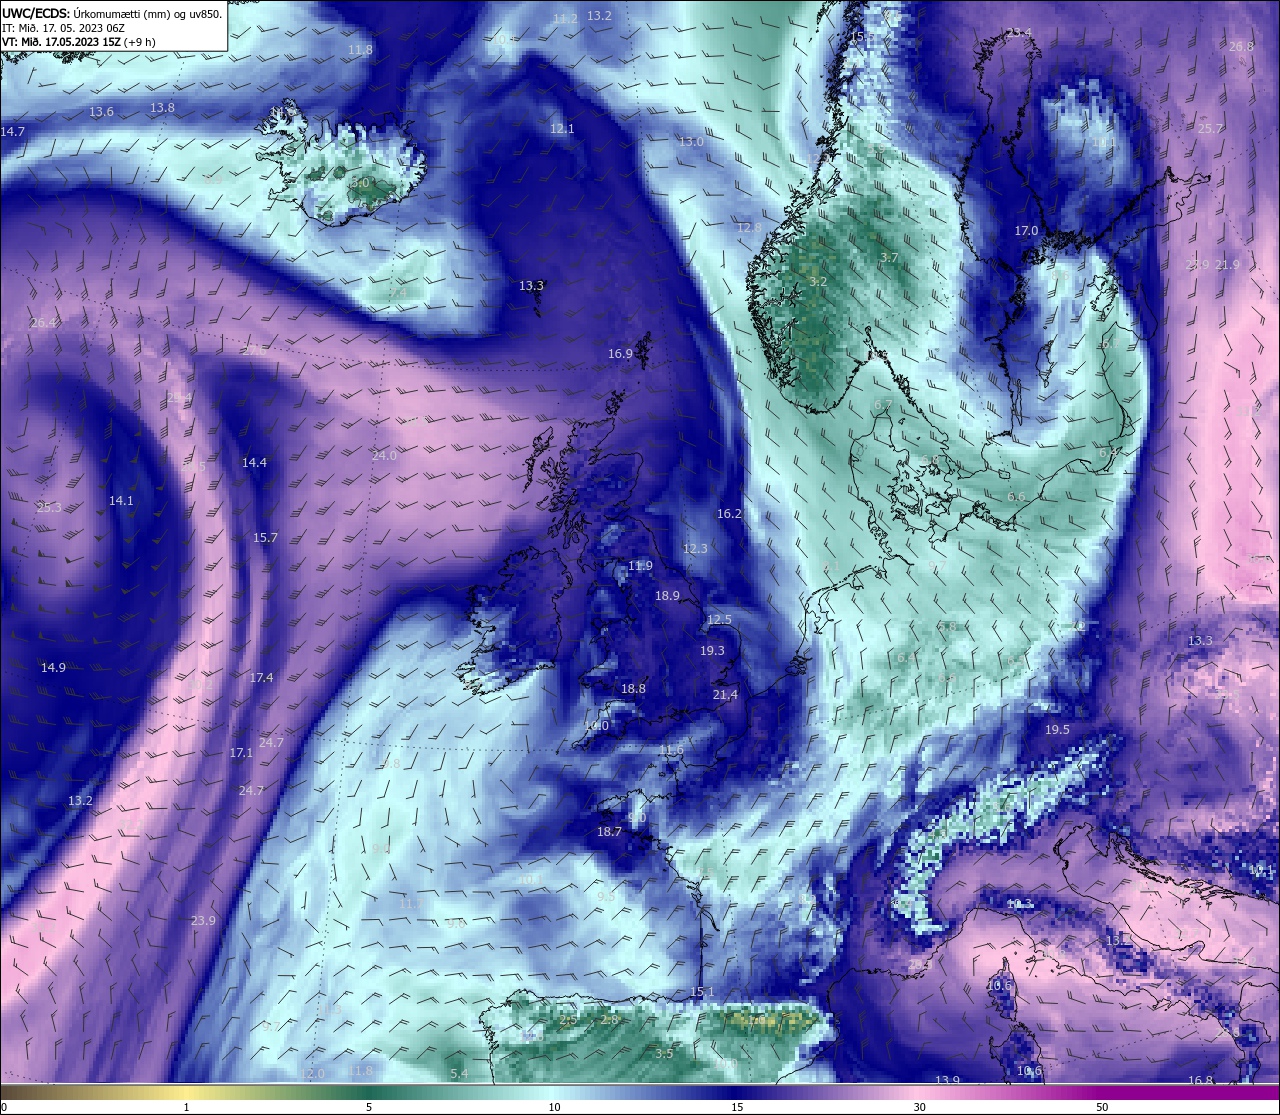Viewport: 1280px width, 1115px height.
Task: Click the 25.7 value near the right edge
Action: click(x=1210, y=129)
